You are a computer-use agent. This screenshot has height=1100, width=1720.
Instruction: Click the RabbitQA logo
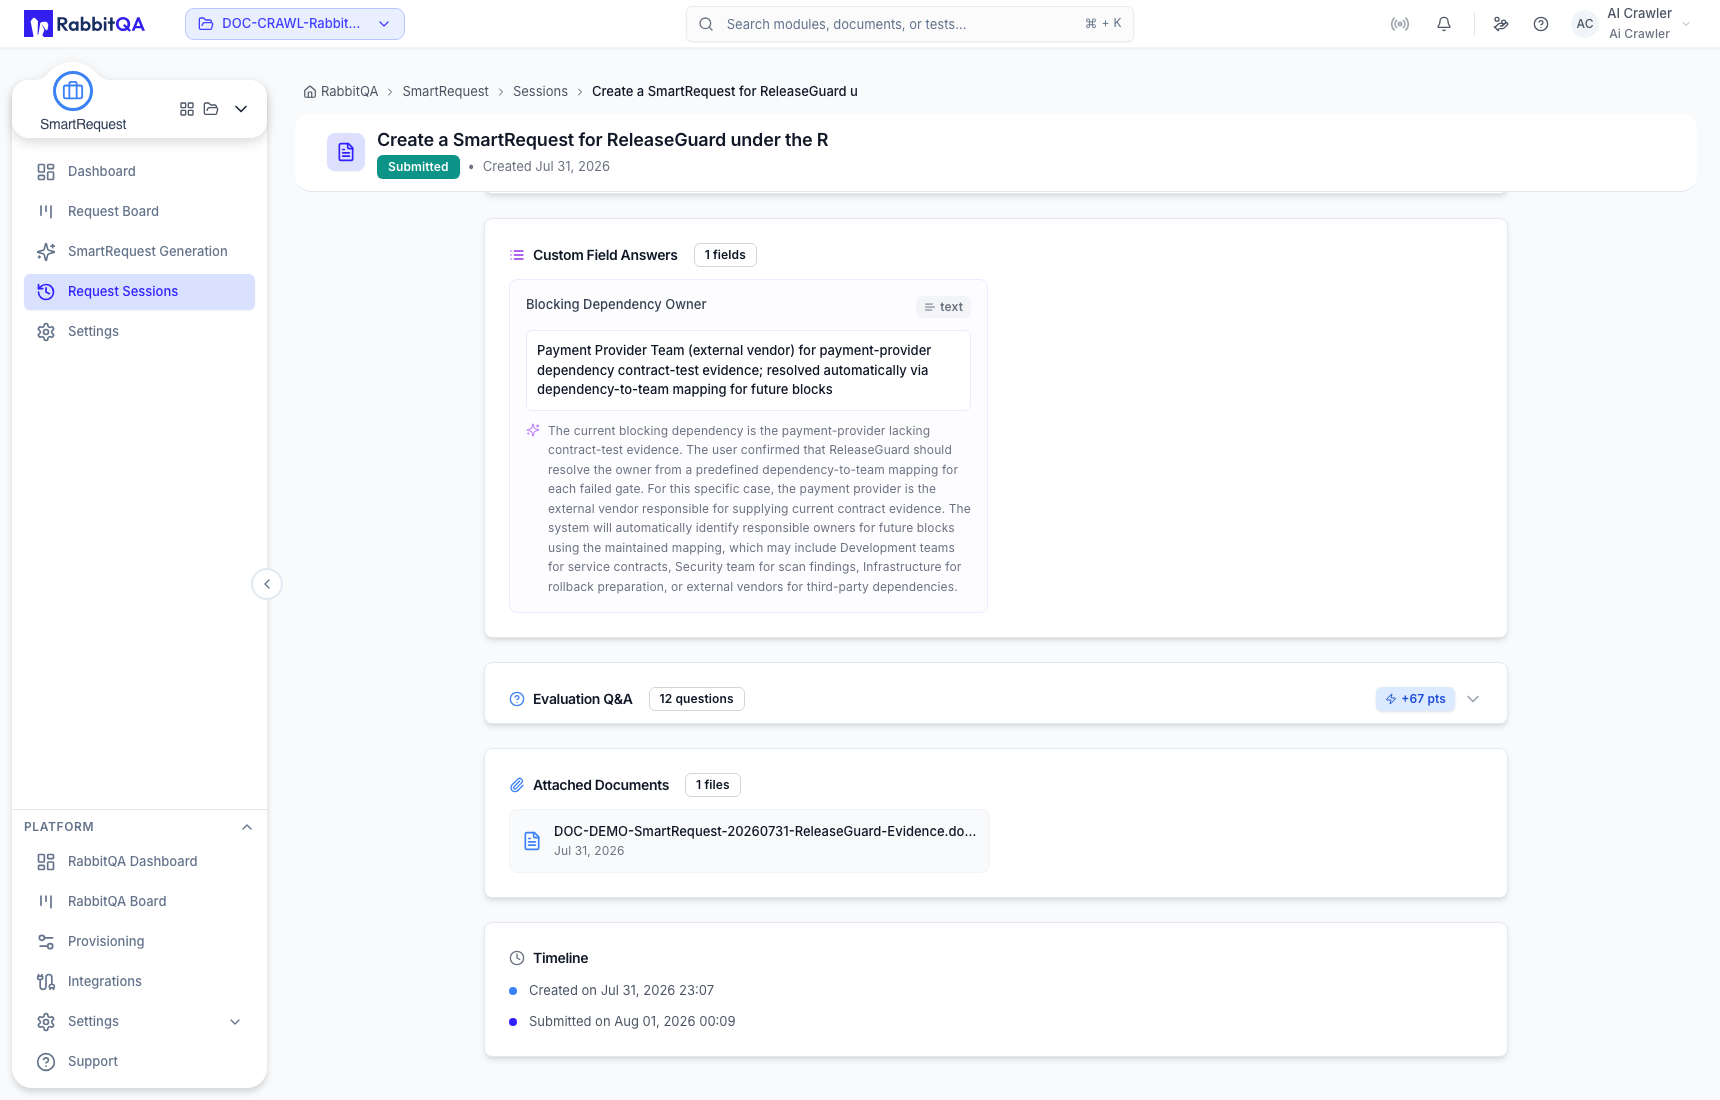click(84, 24)
